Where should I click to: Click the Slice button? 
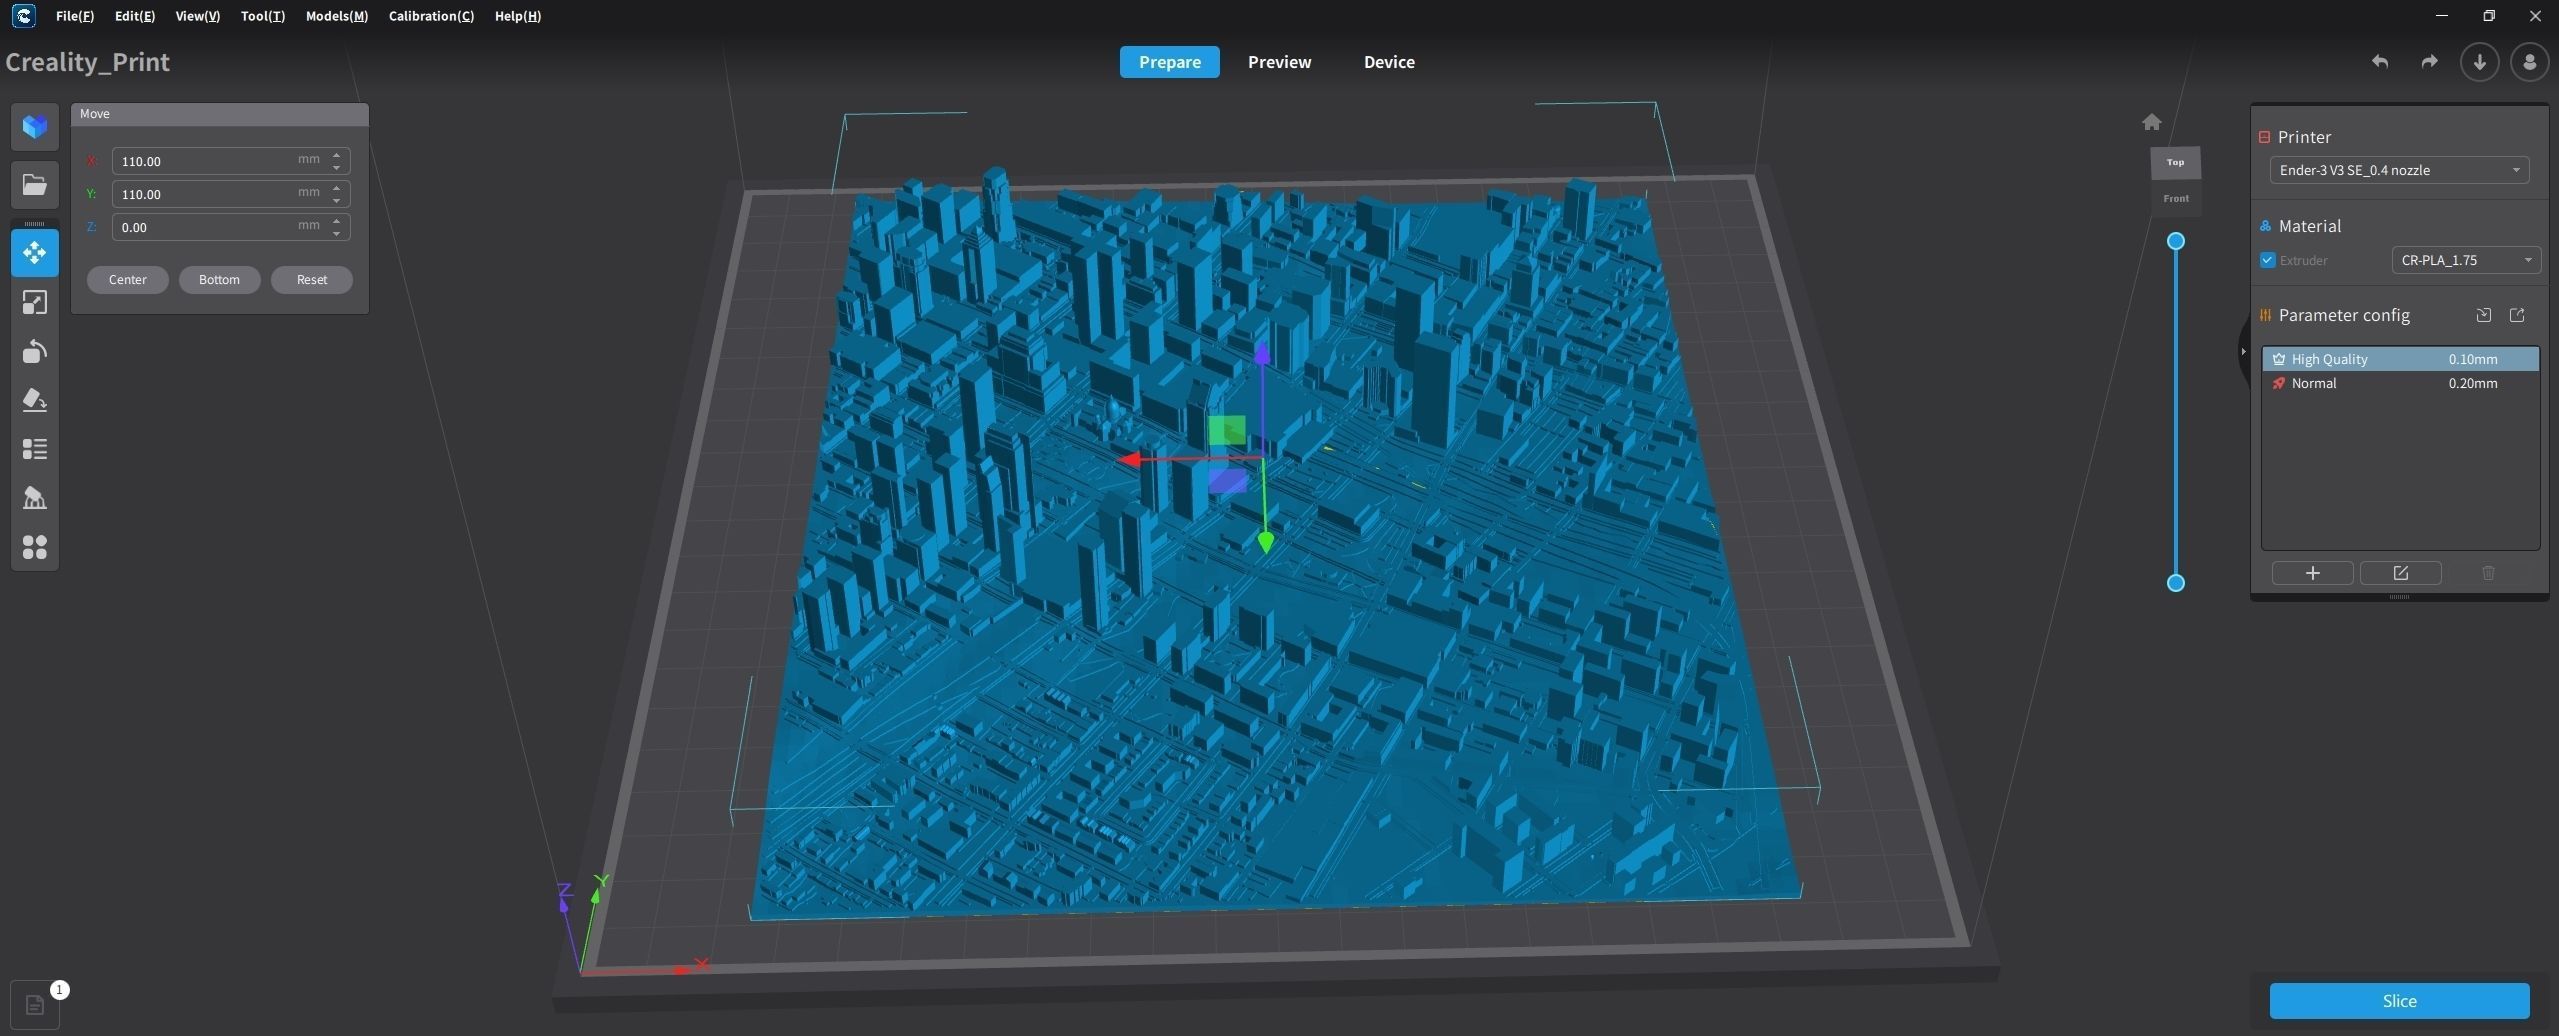(2399, 1001)
